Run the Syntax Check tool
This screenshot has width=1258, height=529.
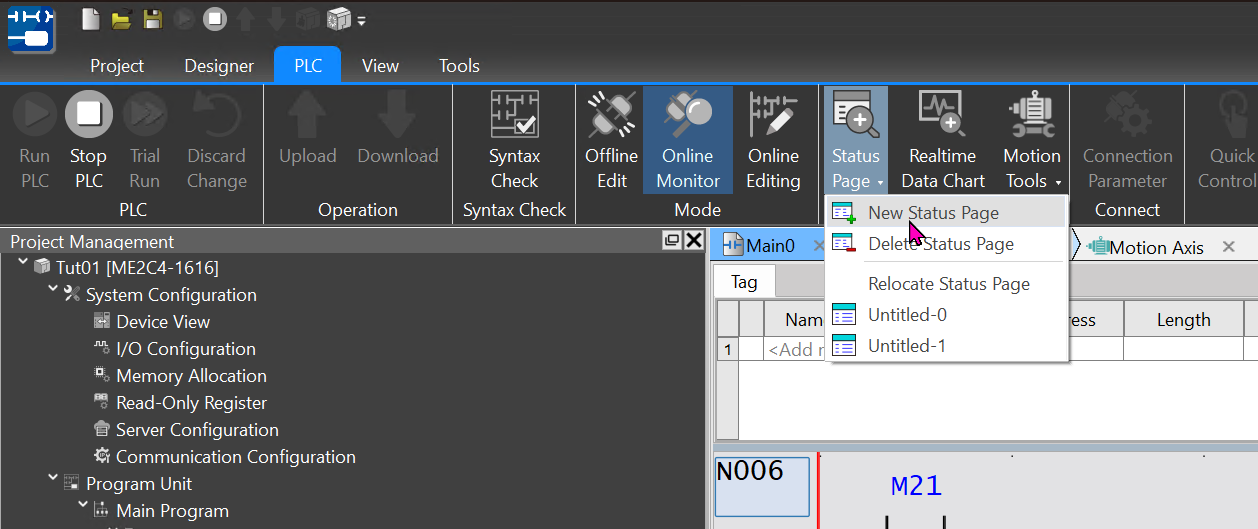pyautogui.click(x=514, y=140)
